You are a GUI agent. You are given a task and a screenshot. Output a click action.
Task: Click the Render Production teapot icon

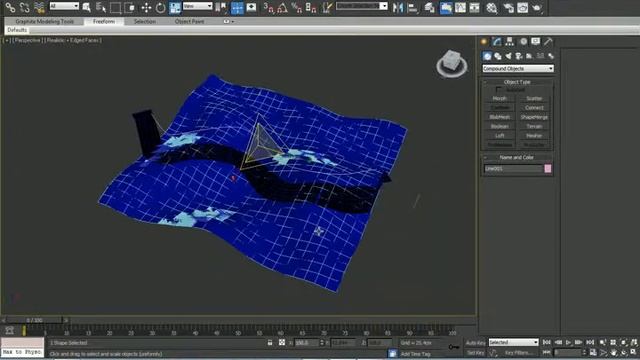tap(537, 7)
